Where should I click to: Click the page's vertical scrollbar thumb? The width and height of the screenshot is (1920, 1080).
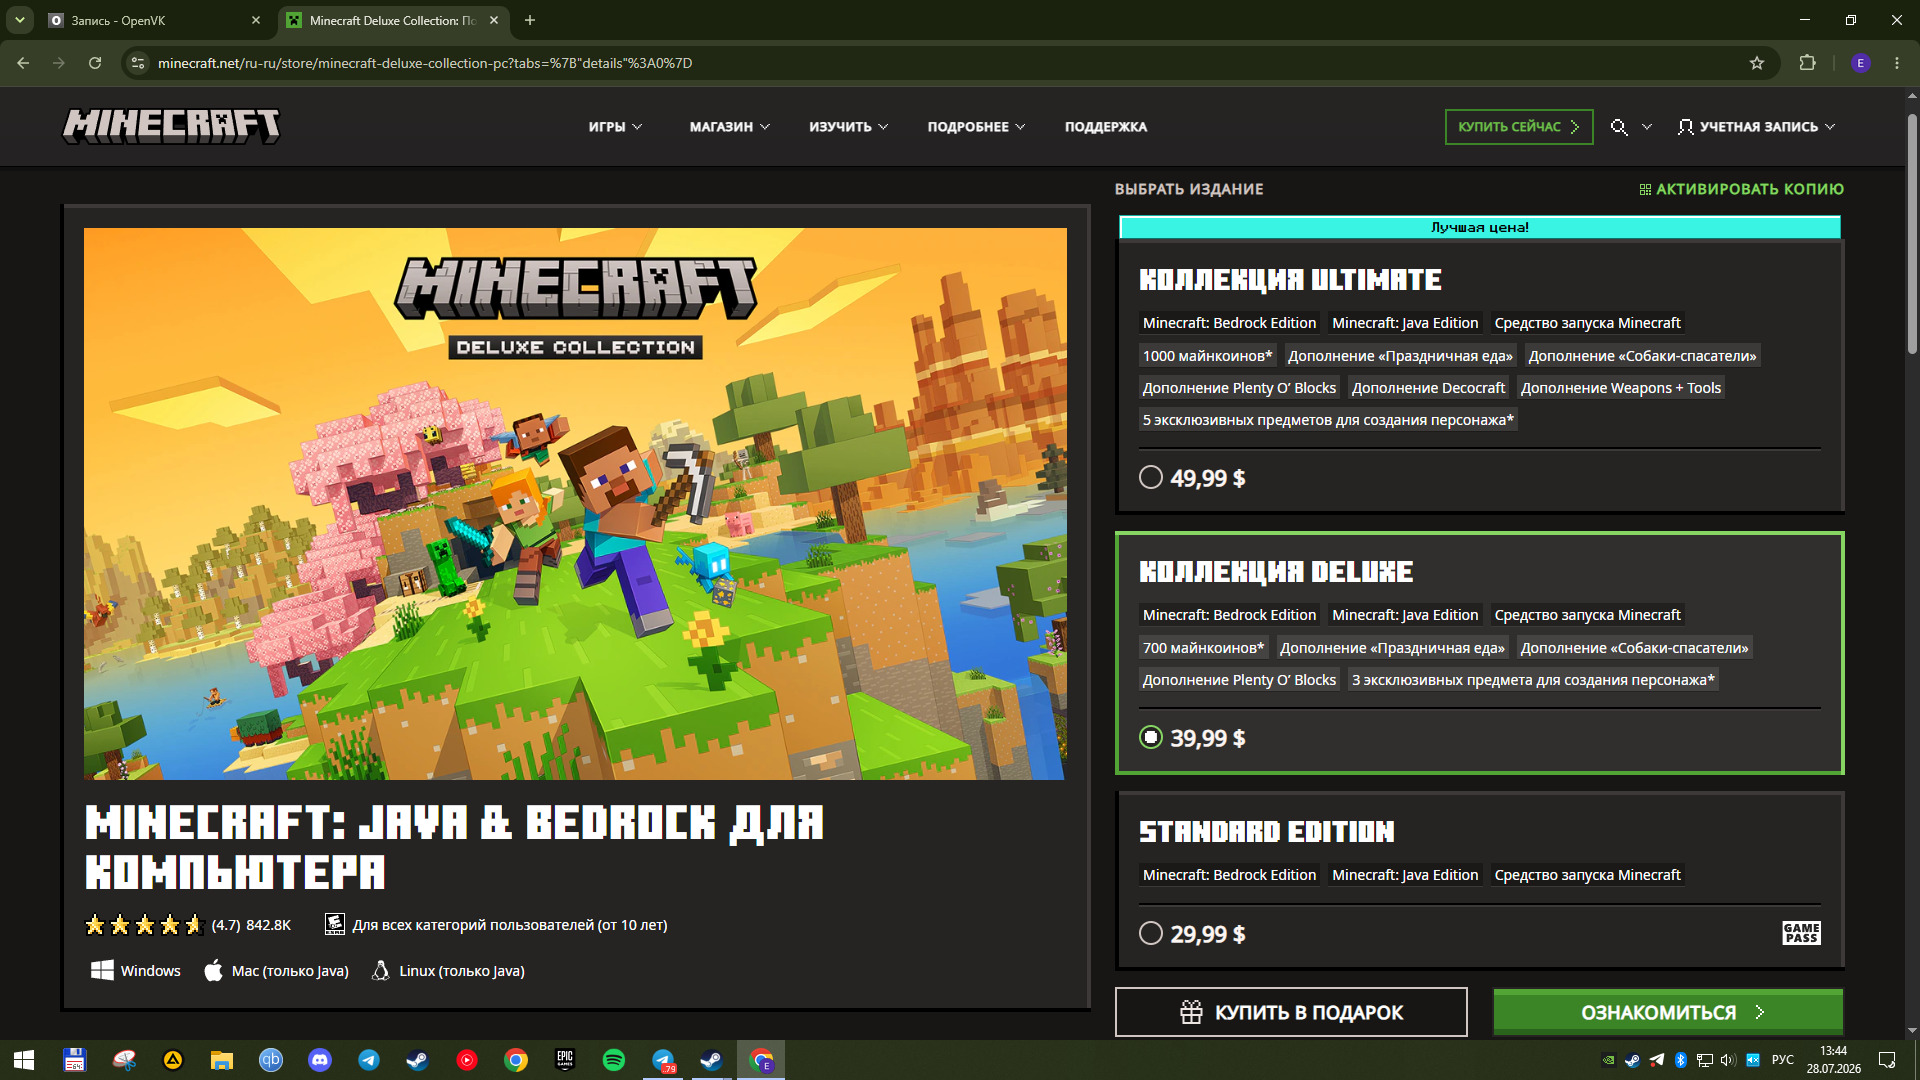[1912, 232]
